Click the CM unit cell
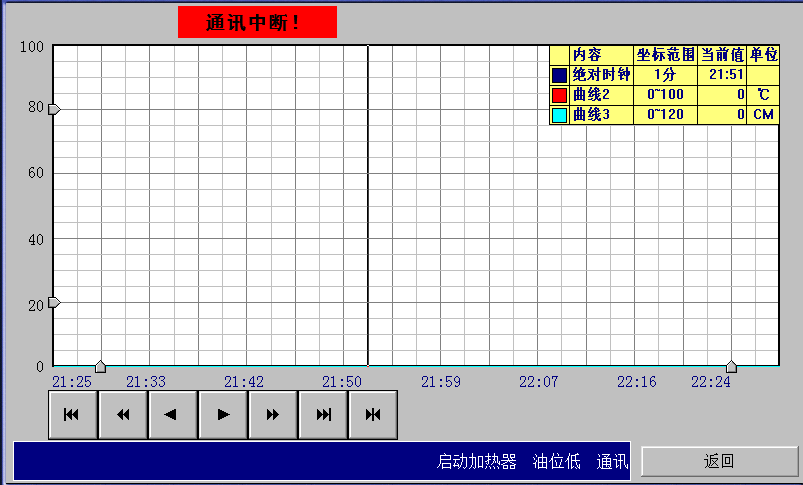This screenshot has height=485, width=803. click(763, 114)
